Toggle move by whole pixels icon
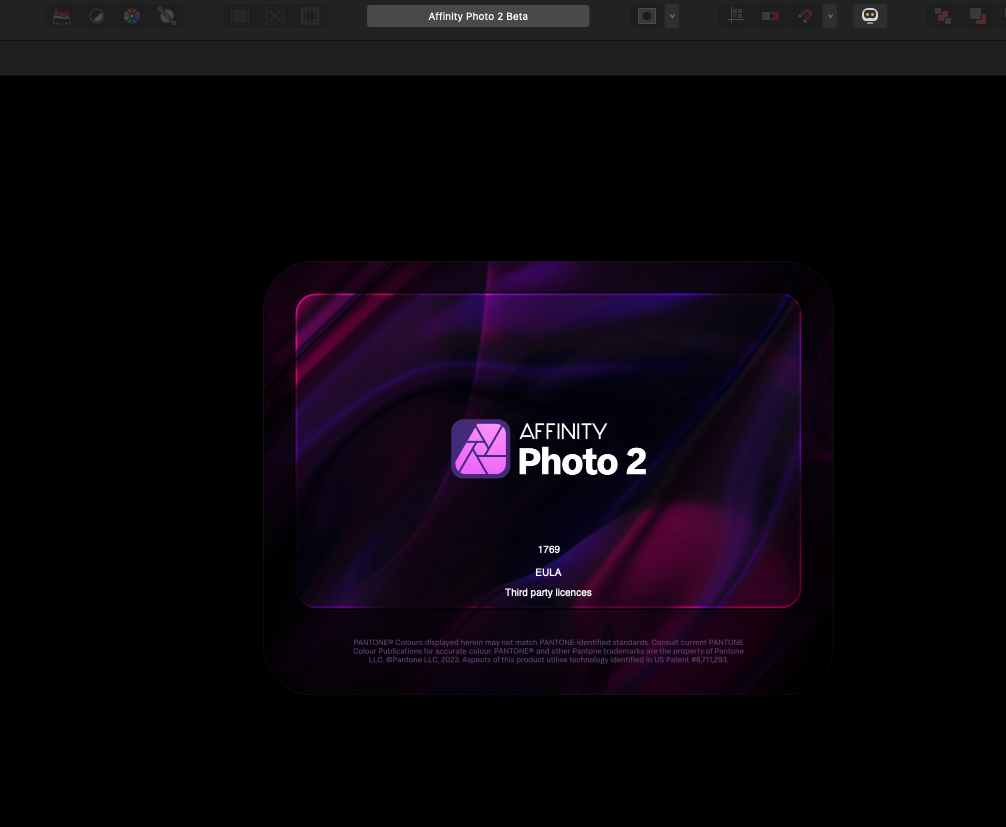This screenshot has width=1006, height=827. tap(771, 16)
